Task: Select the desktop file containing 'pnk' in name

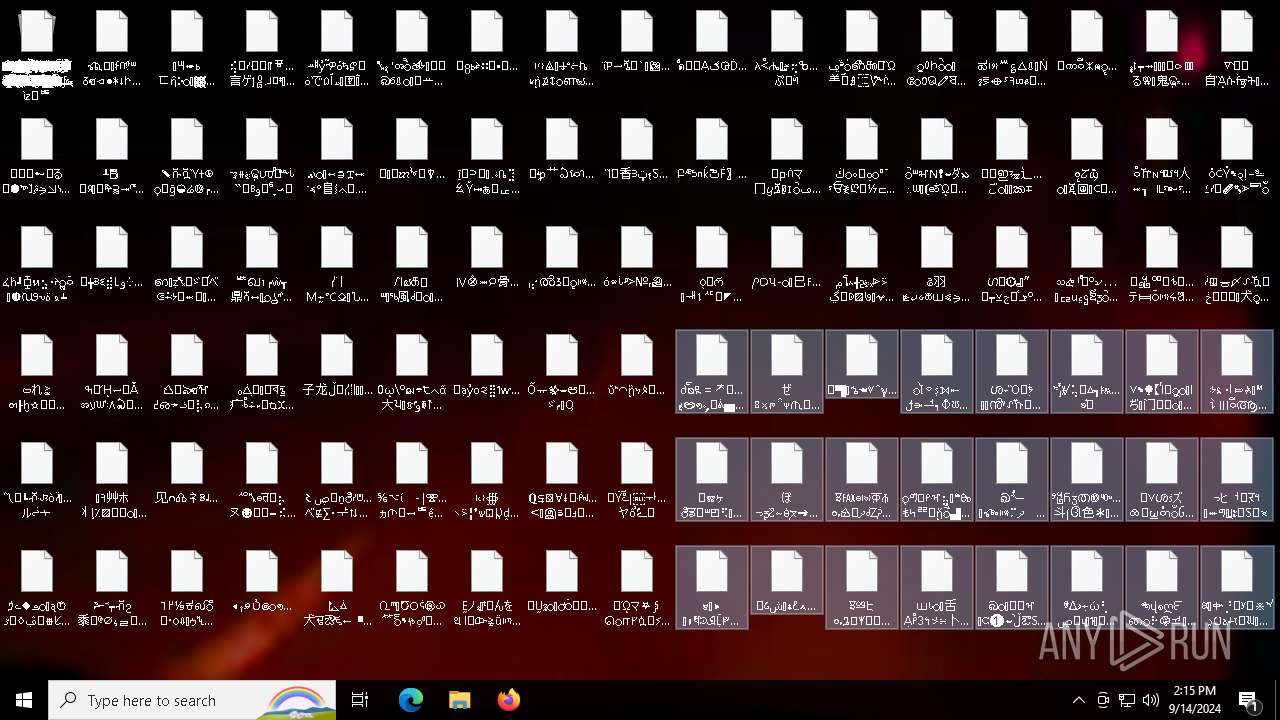Action: tap(712, 148)
